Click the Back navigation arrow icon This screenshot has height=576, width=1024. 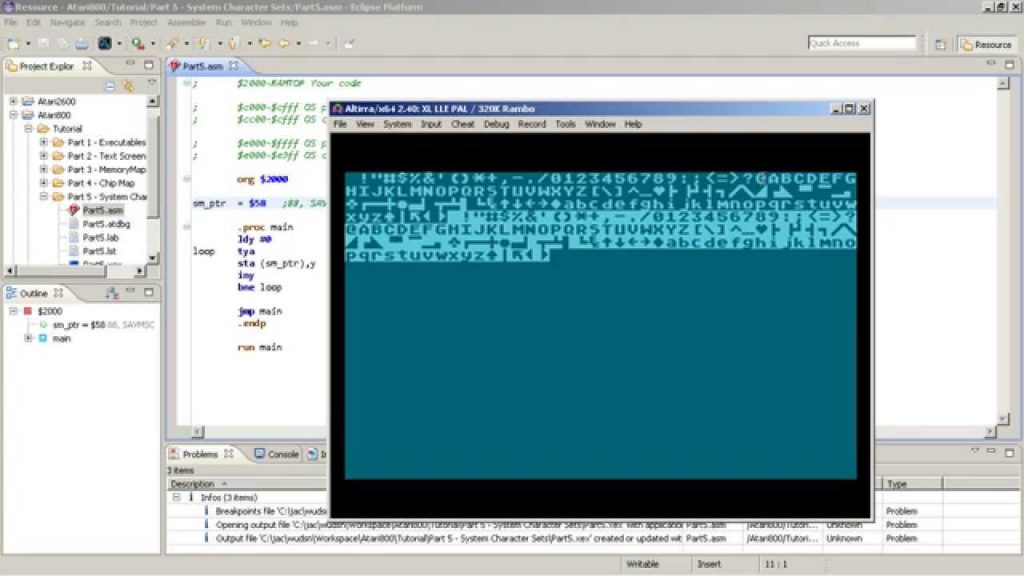coord(283,44)
